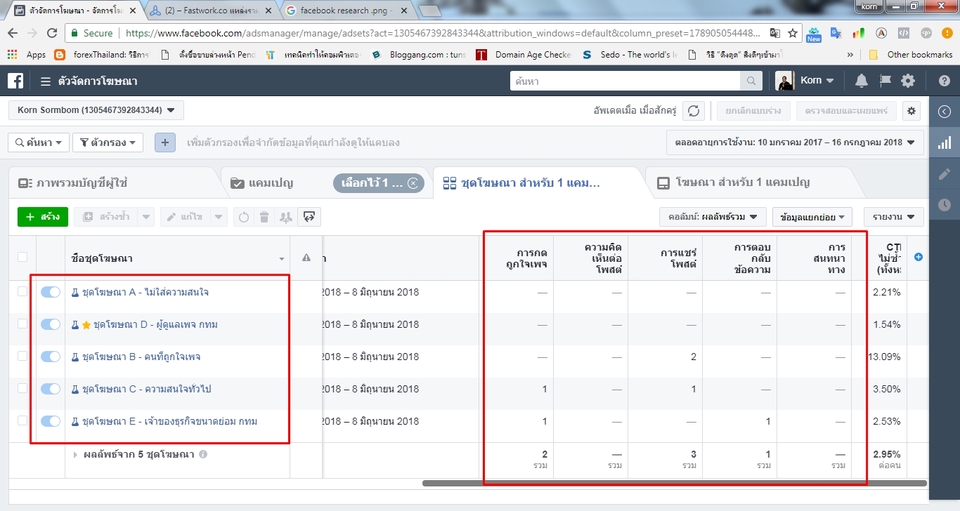The height and width of the screenshot is (511, 960).
Task: Check the select-all checkbox in table header
Action: 22,257
